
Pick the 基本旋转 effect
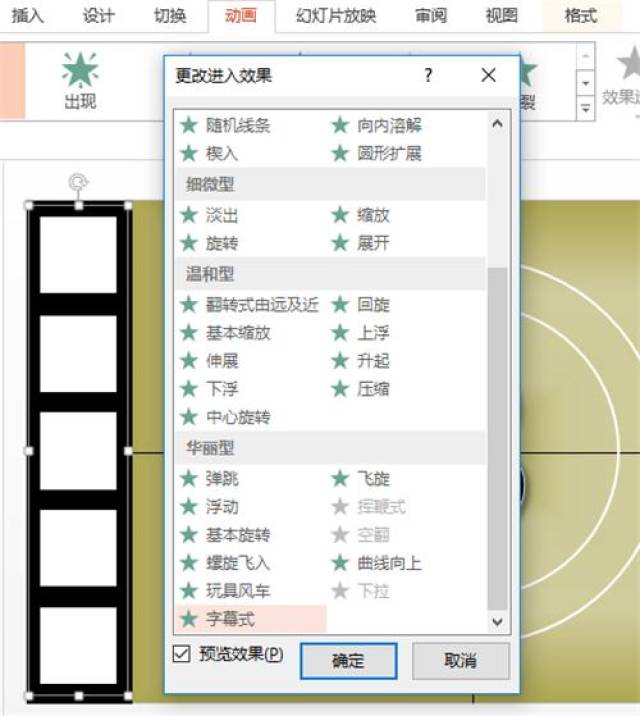click(x=225, y=535)
